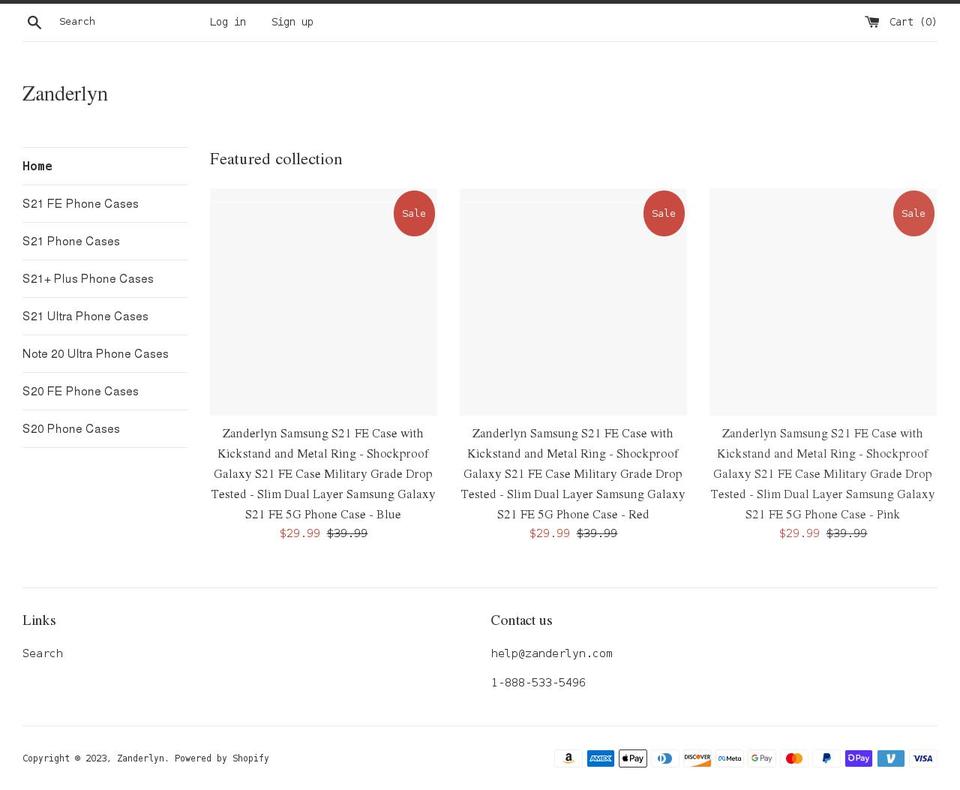Viewport: 960px width, 790px height.
Task: Click the PayPal payment icon
Action: 827,758
